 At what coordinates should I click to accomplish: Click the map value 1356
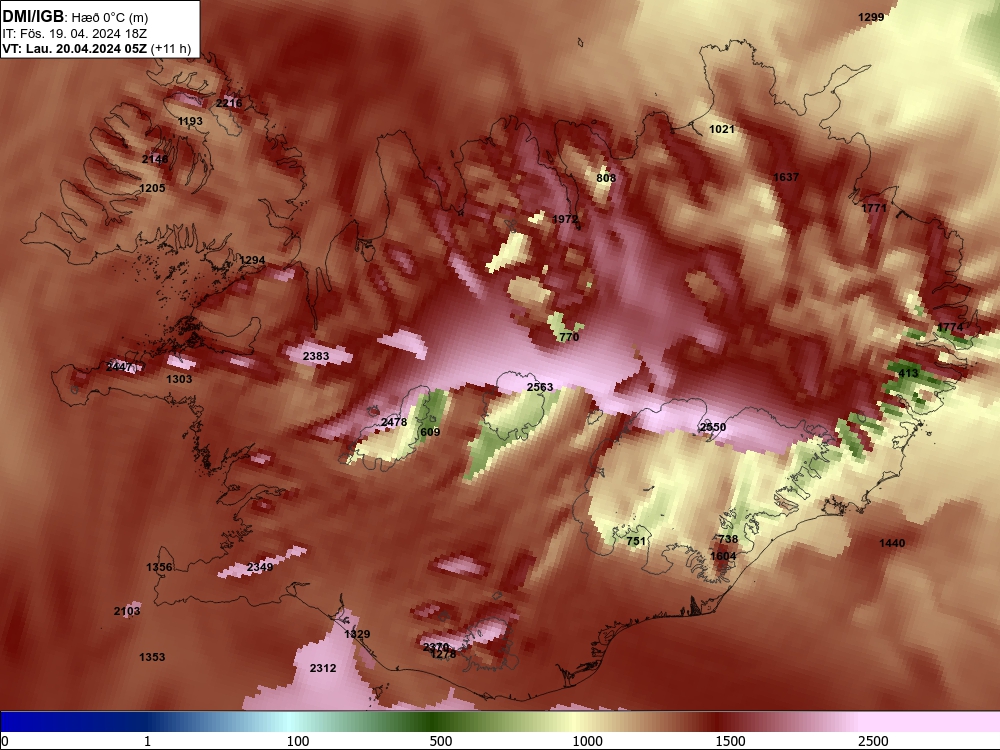[x=159, y=567]
